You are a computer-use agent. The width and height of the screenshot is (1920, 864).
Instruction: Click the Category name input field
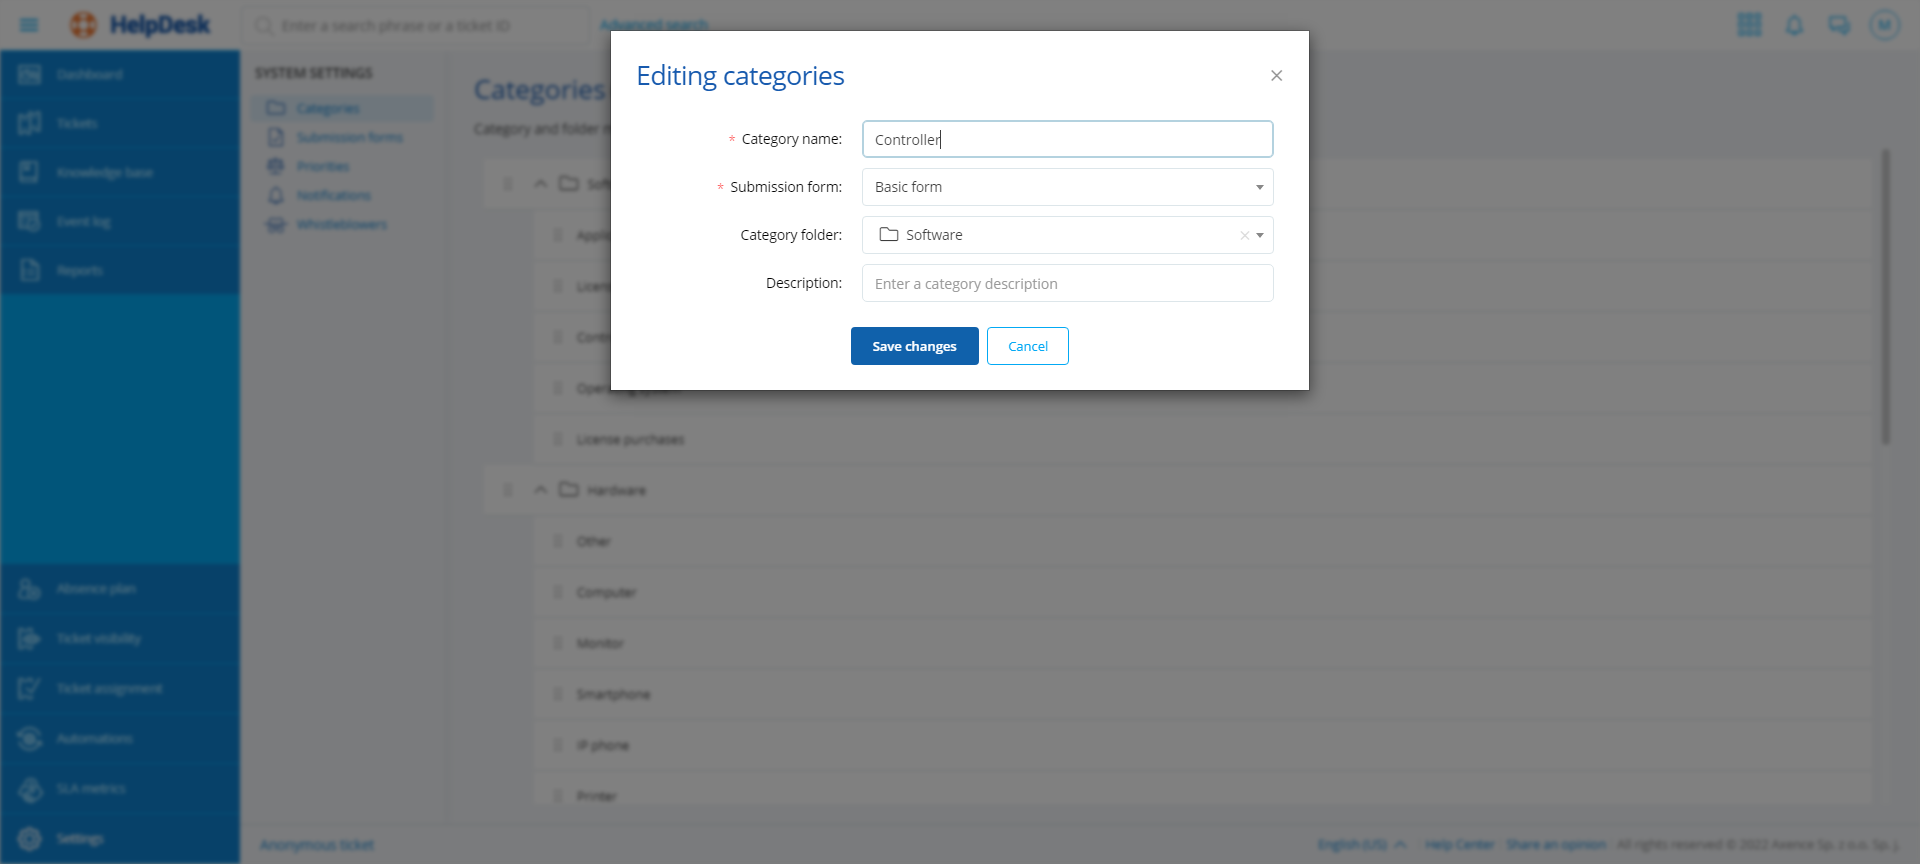point(1067,139)
